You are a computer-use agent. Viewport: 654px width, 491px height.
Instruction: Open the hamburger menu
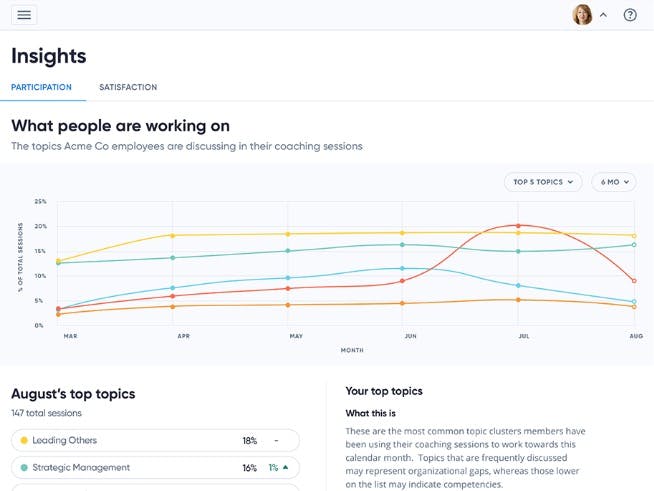[x=24, y=15]
